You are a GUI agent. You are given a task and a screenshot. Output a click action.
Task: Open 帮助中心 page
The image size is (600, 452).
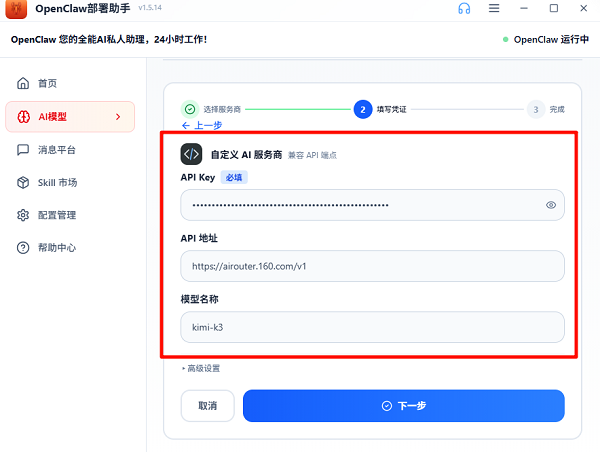(70, 248)
